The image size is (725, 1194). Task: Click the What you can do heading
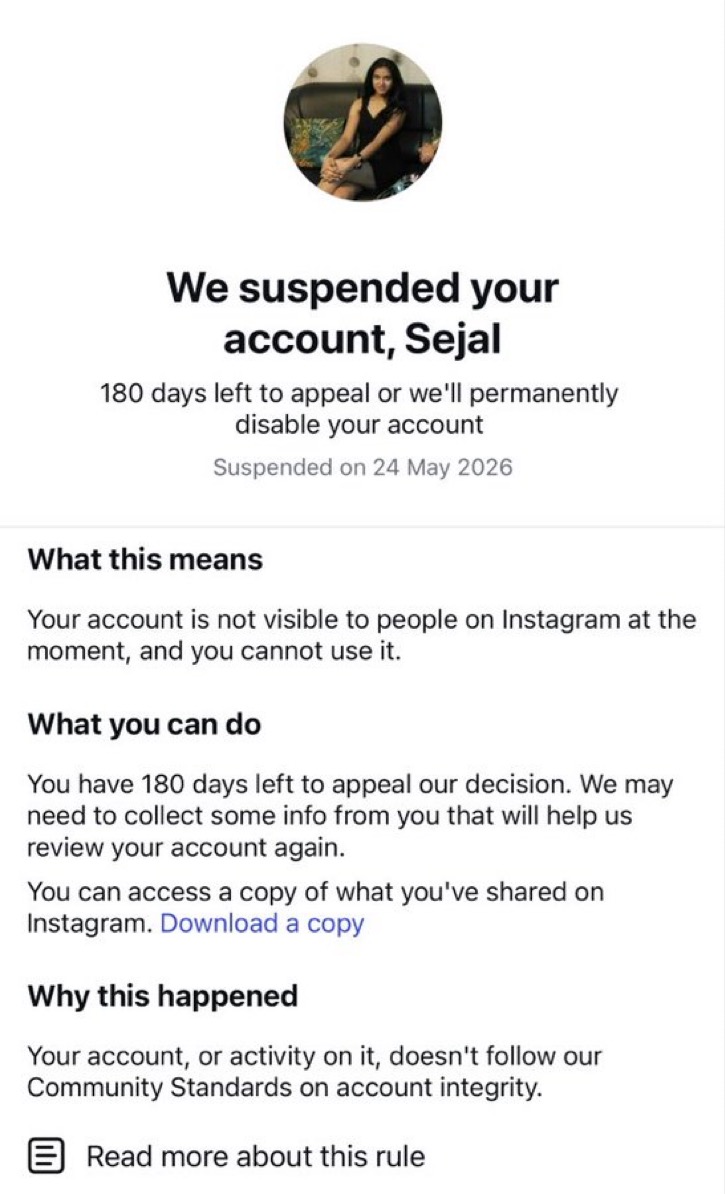[144, 724]
